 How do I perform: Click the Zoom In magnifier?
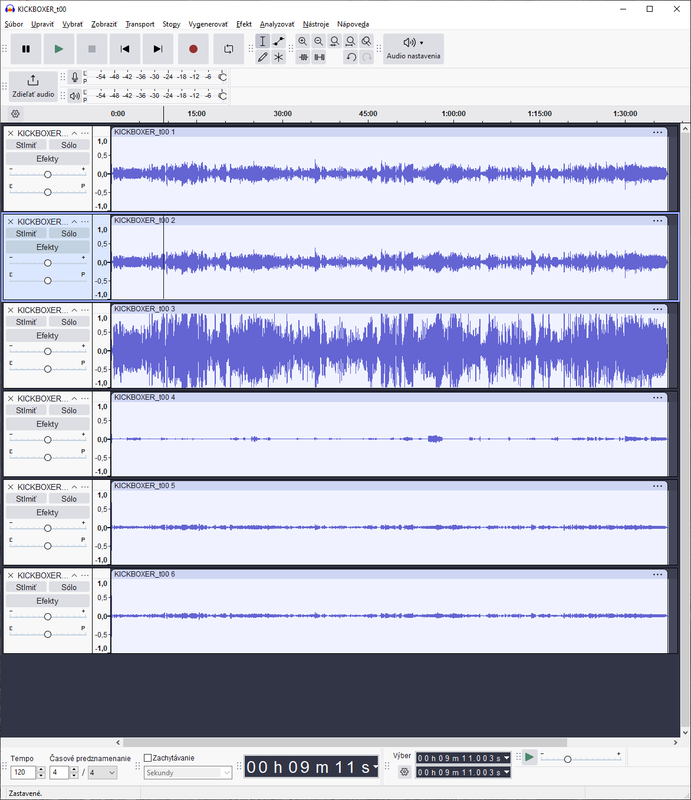point(303,41)
